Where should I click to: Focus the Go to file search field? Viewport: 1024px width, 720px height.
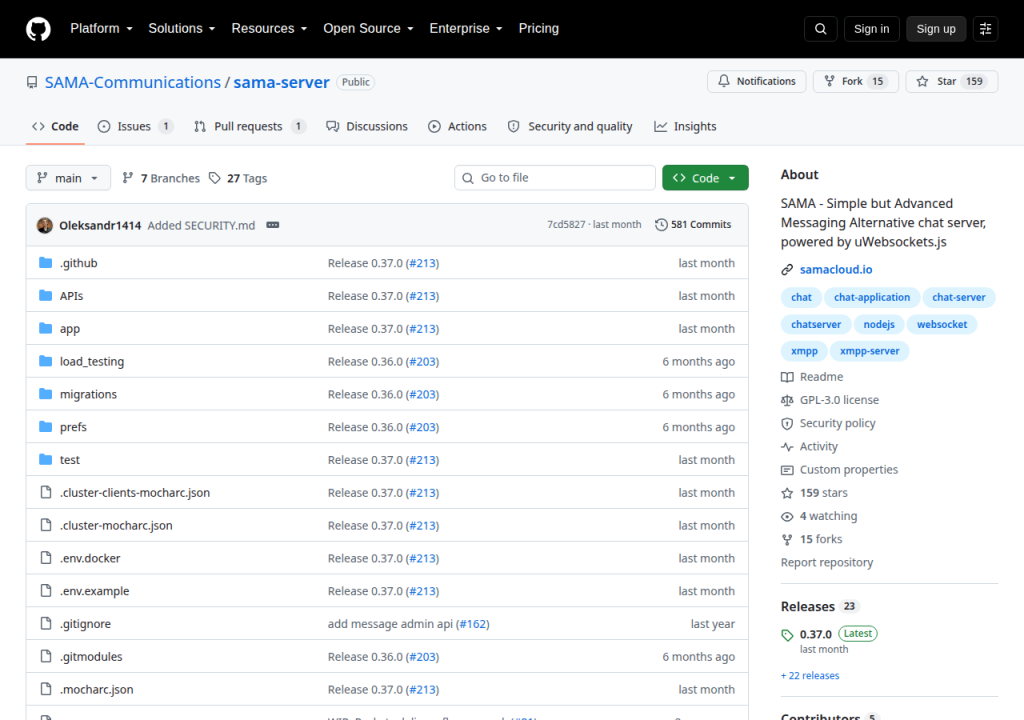click(554, 178)
